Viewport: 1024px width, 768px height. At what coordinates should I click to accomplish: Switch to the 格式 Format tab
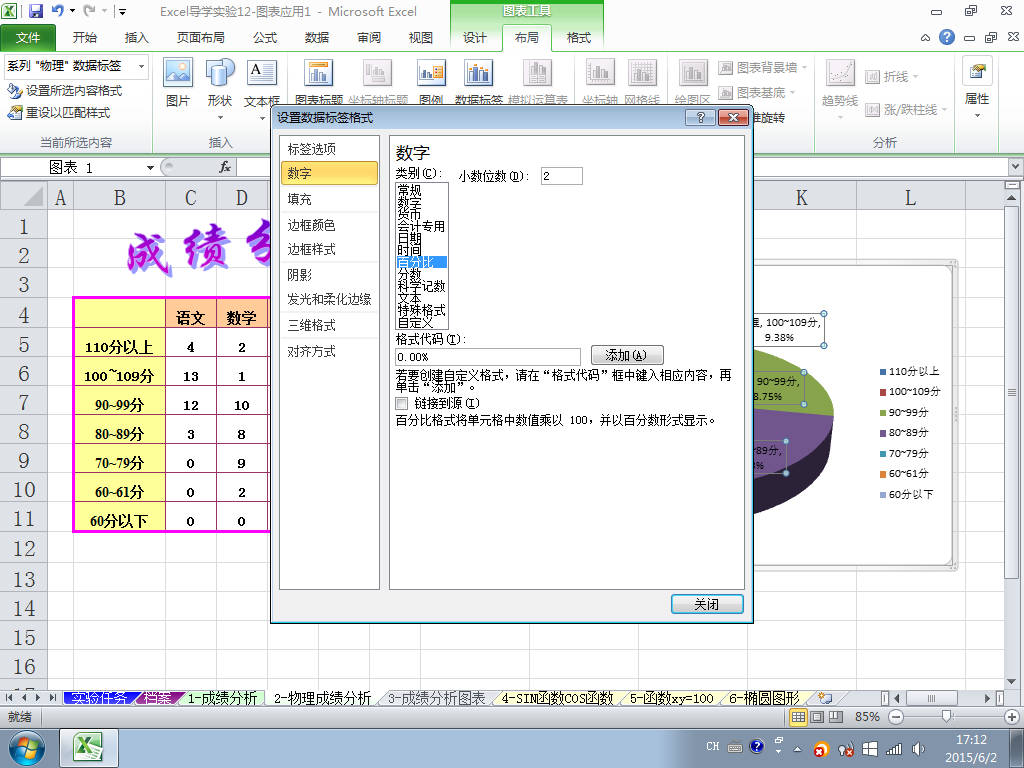[579, 38]
